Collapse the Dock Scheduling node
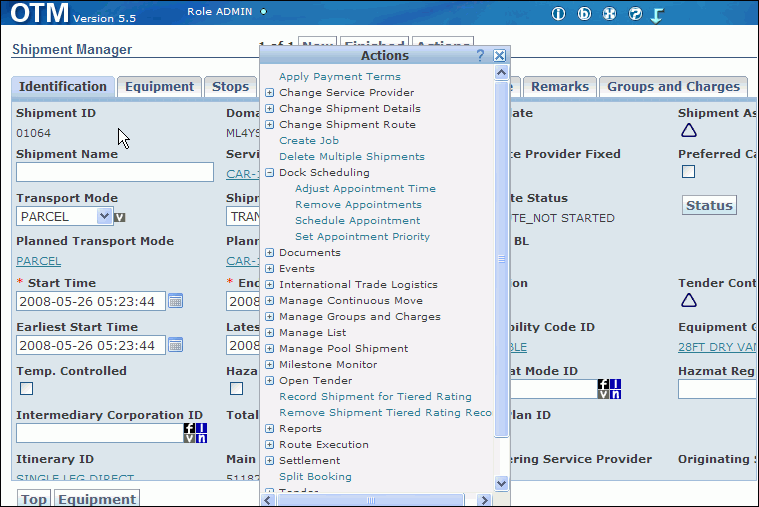The height and width of the screenshot is (507, 759). click(270, 172)
